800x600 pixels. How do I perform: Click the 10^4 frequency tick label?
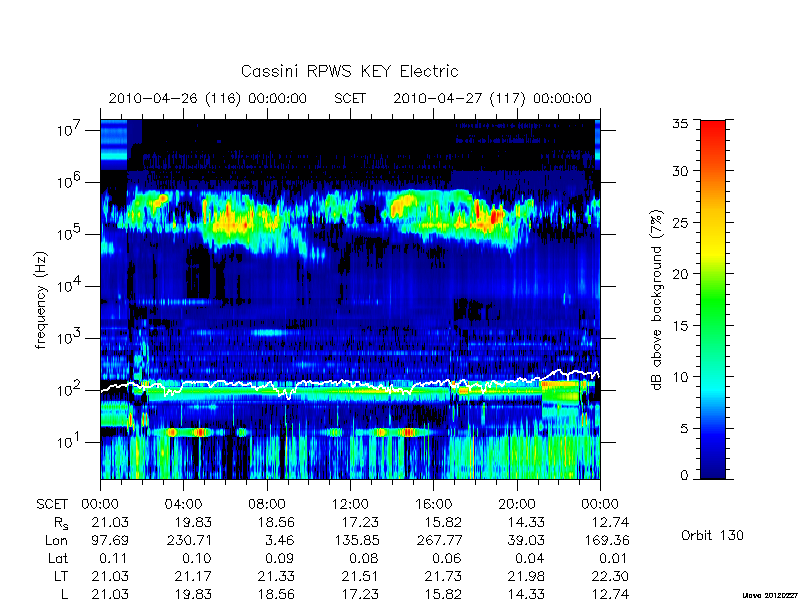click(x=69, y=285)
